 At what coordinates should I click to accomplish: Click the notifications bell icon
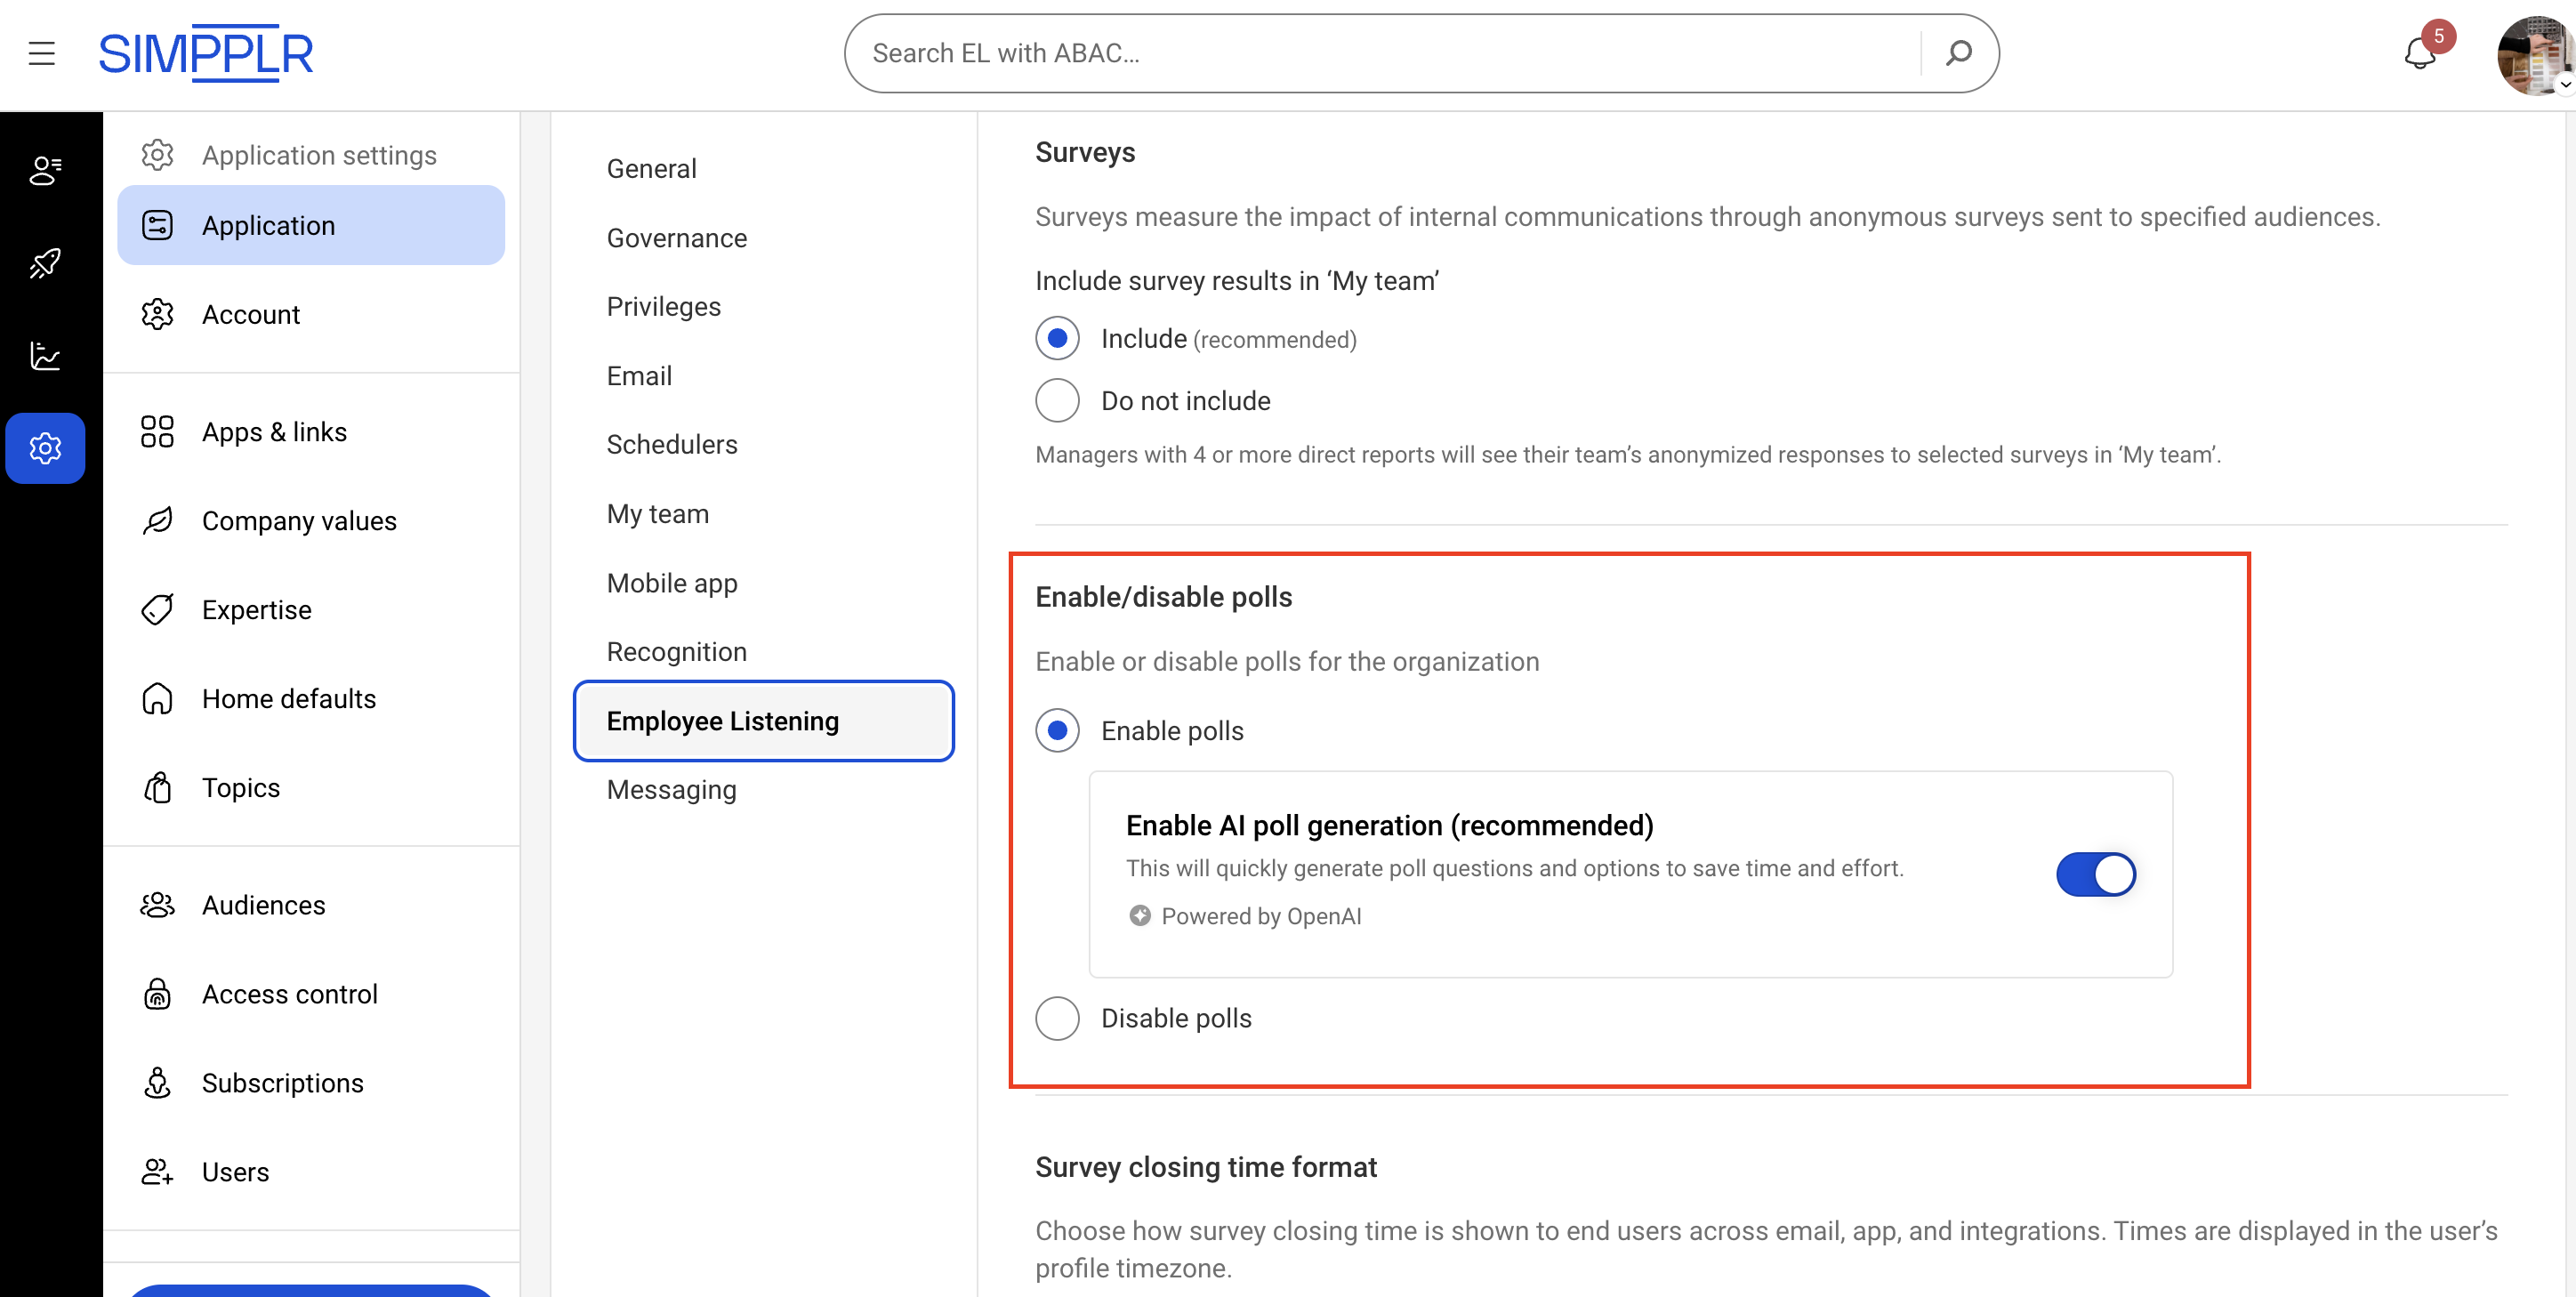click(x=2419, y=53)
